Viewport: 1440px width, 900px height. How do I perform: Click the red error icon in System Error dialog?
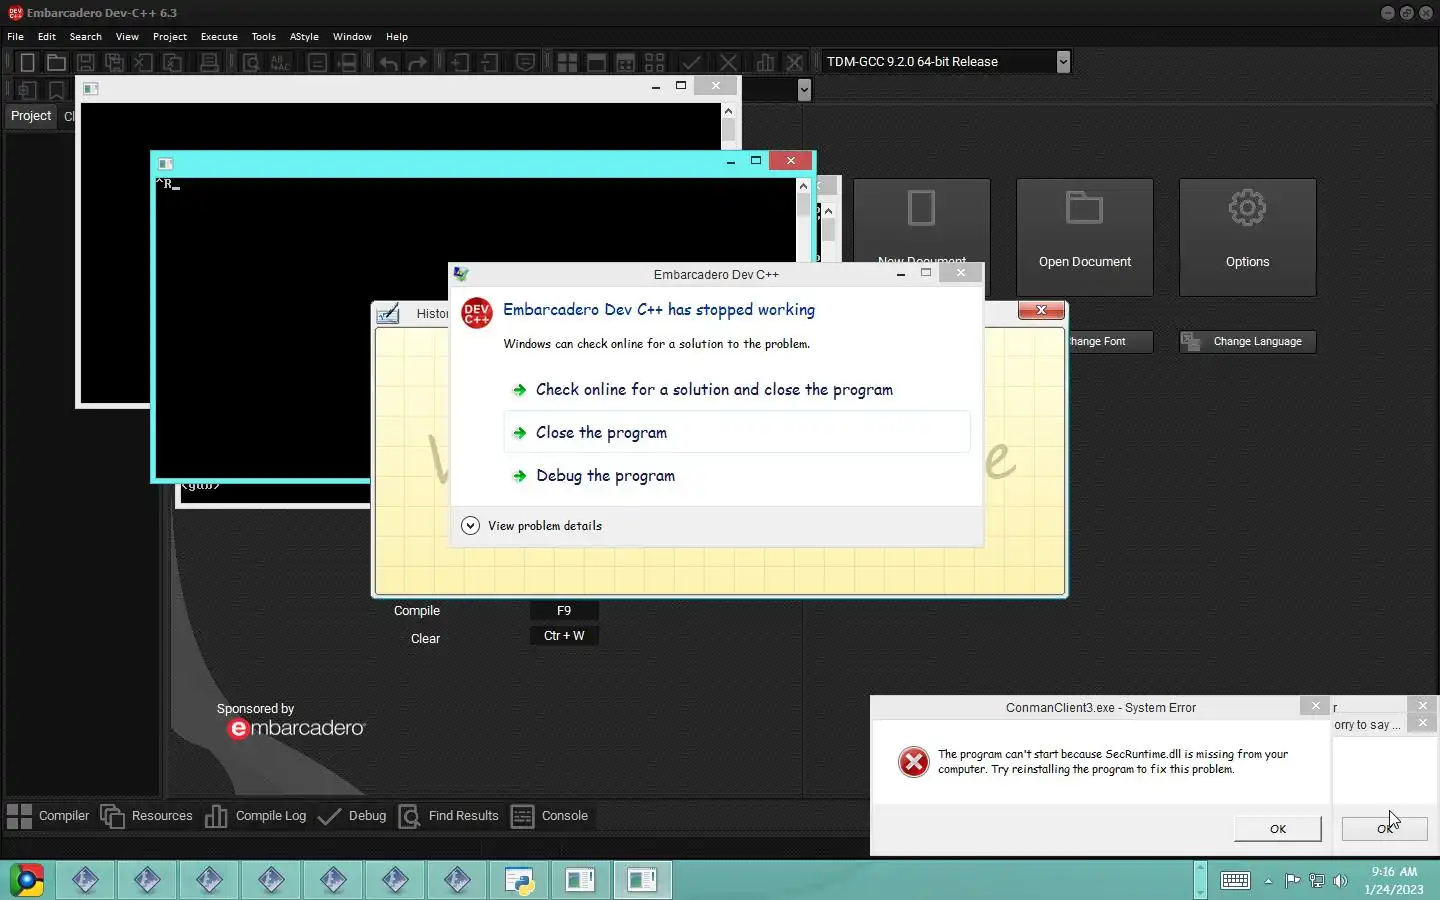tap(913, 762)
